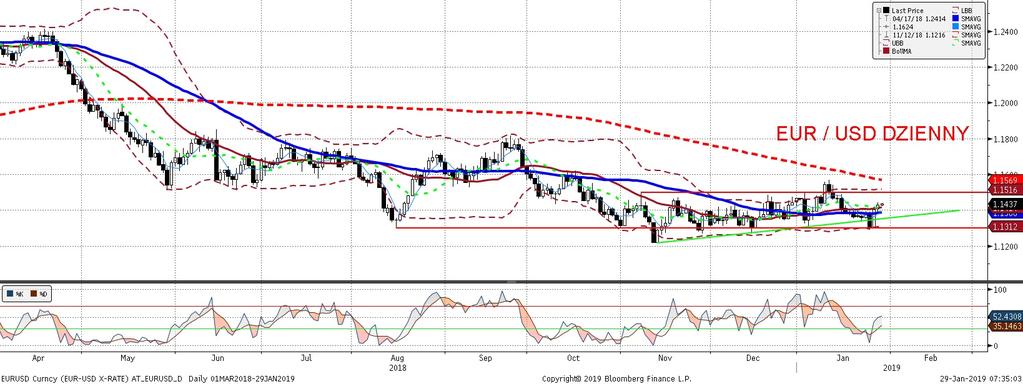Screen dimensions: 1023x384
Task: Click the brown %D swatch in stochastic legend
Action: click(34, 293)
